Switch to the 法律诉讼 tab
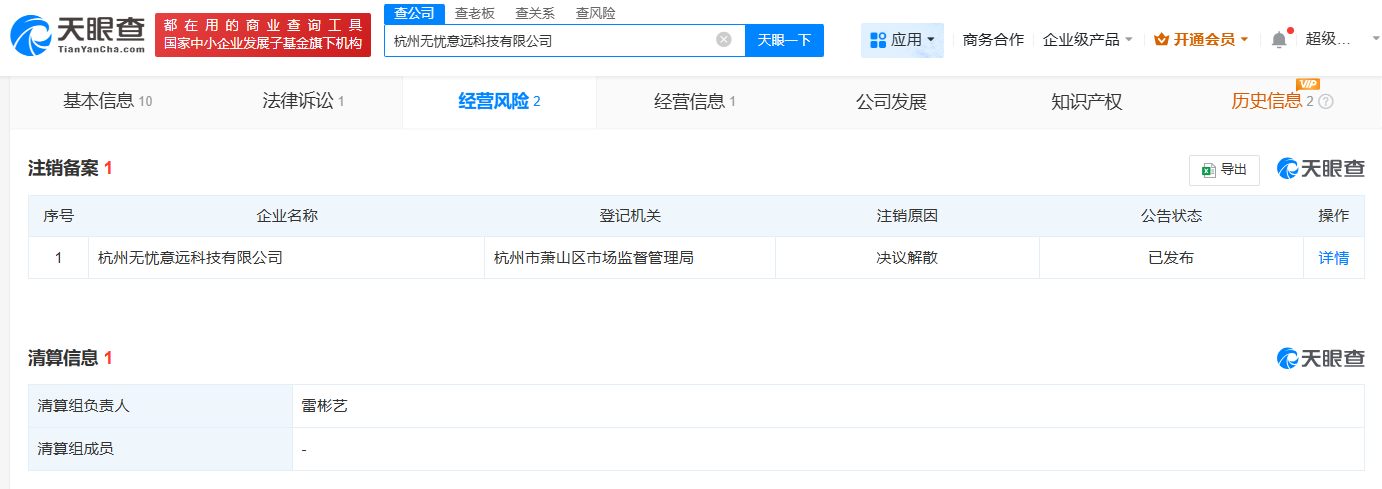This screenshot has width=1382, height=489. point(297,101)
